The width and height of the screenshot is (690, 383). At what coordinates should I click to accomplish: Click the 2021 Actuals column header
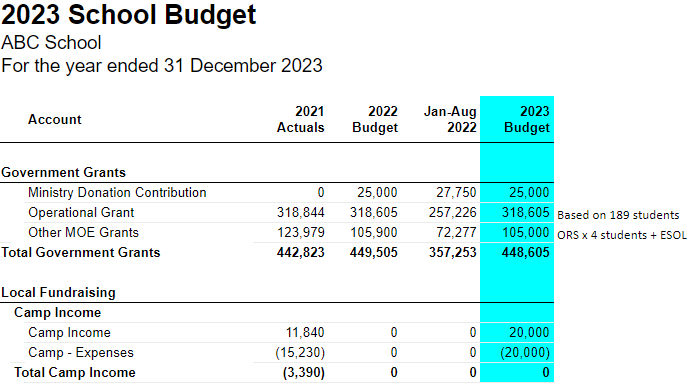[x=301, y=119]
